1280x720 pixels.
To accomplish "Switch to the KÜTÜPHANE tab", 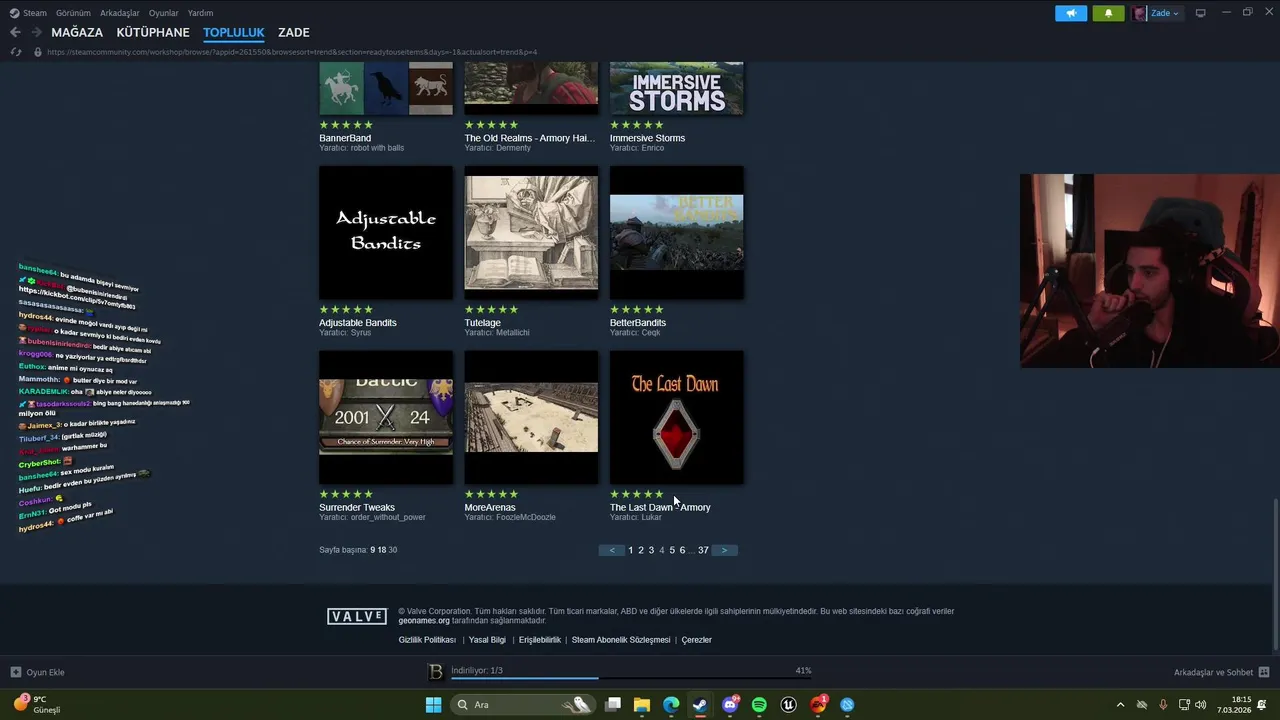I will coord(153,33).
